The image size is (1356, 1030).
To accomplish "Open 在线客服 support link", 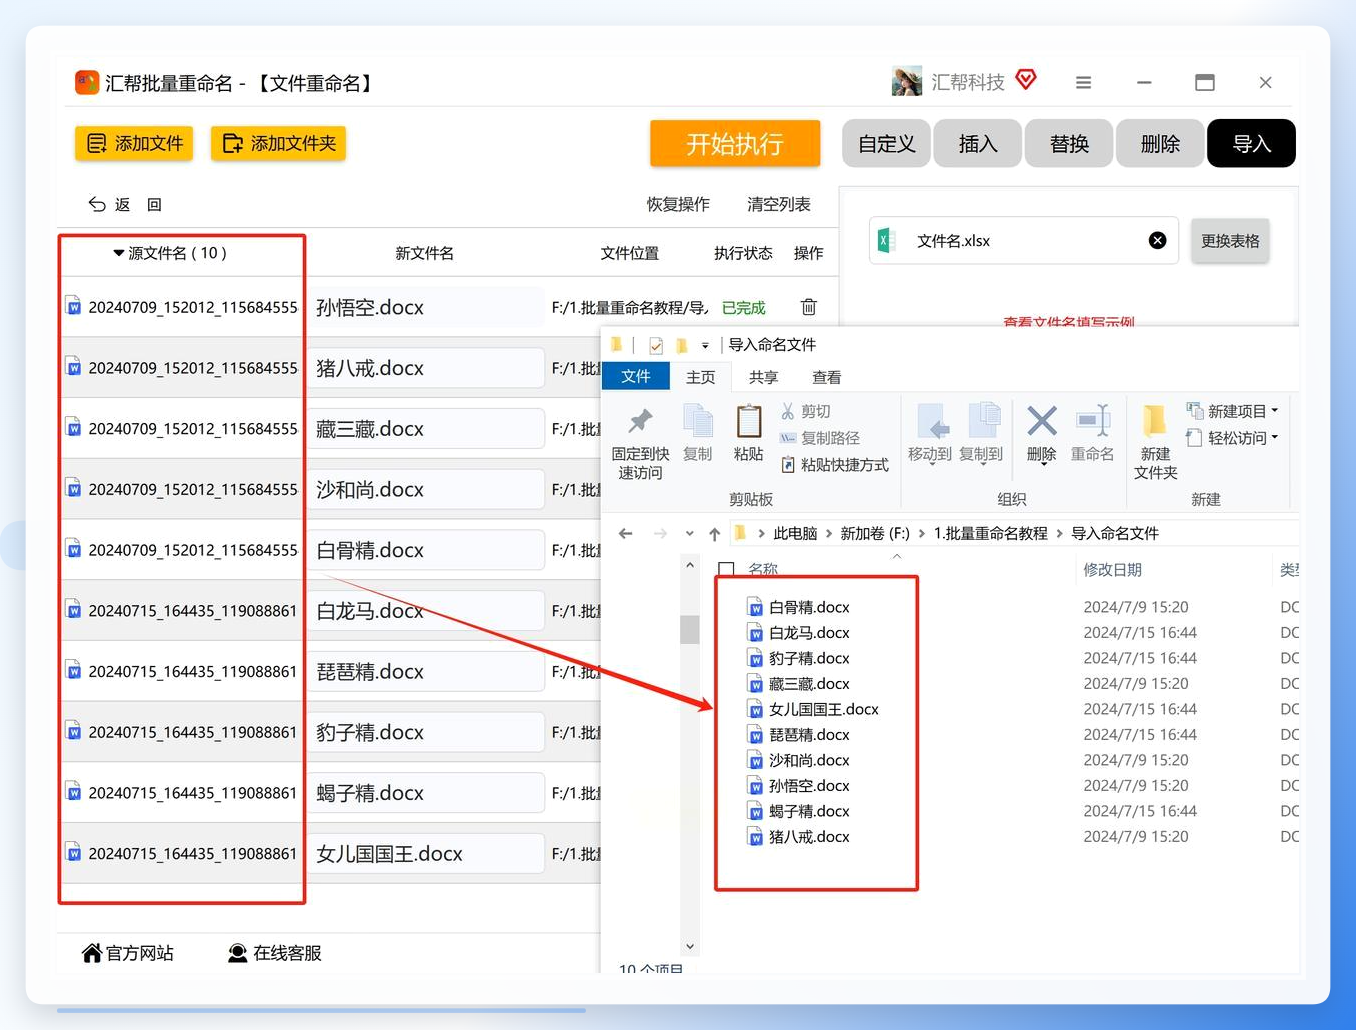I will [275, 953].
